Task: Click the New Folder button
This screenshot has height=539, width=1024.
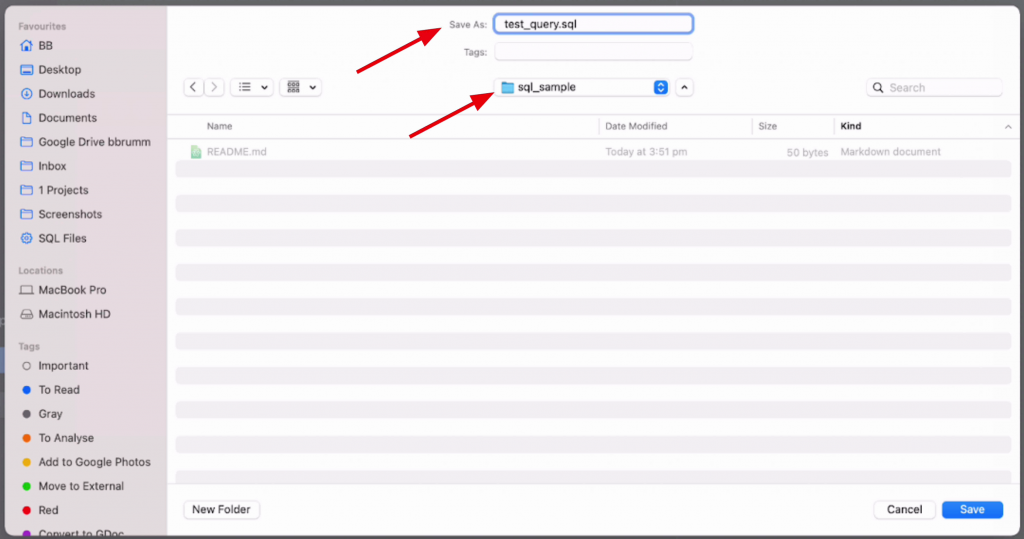Action: click(222, 510)
